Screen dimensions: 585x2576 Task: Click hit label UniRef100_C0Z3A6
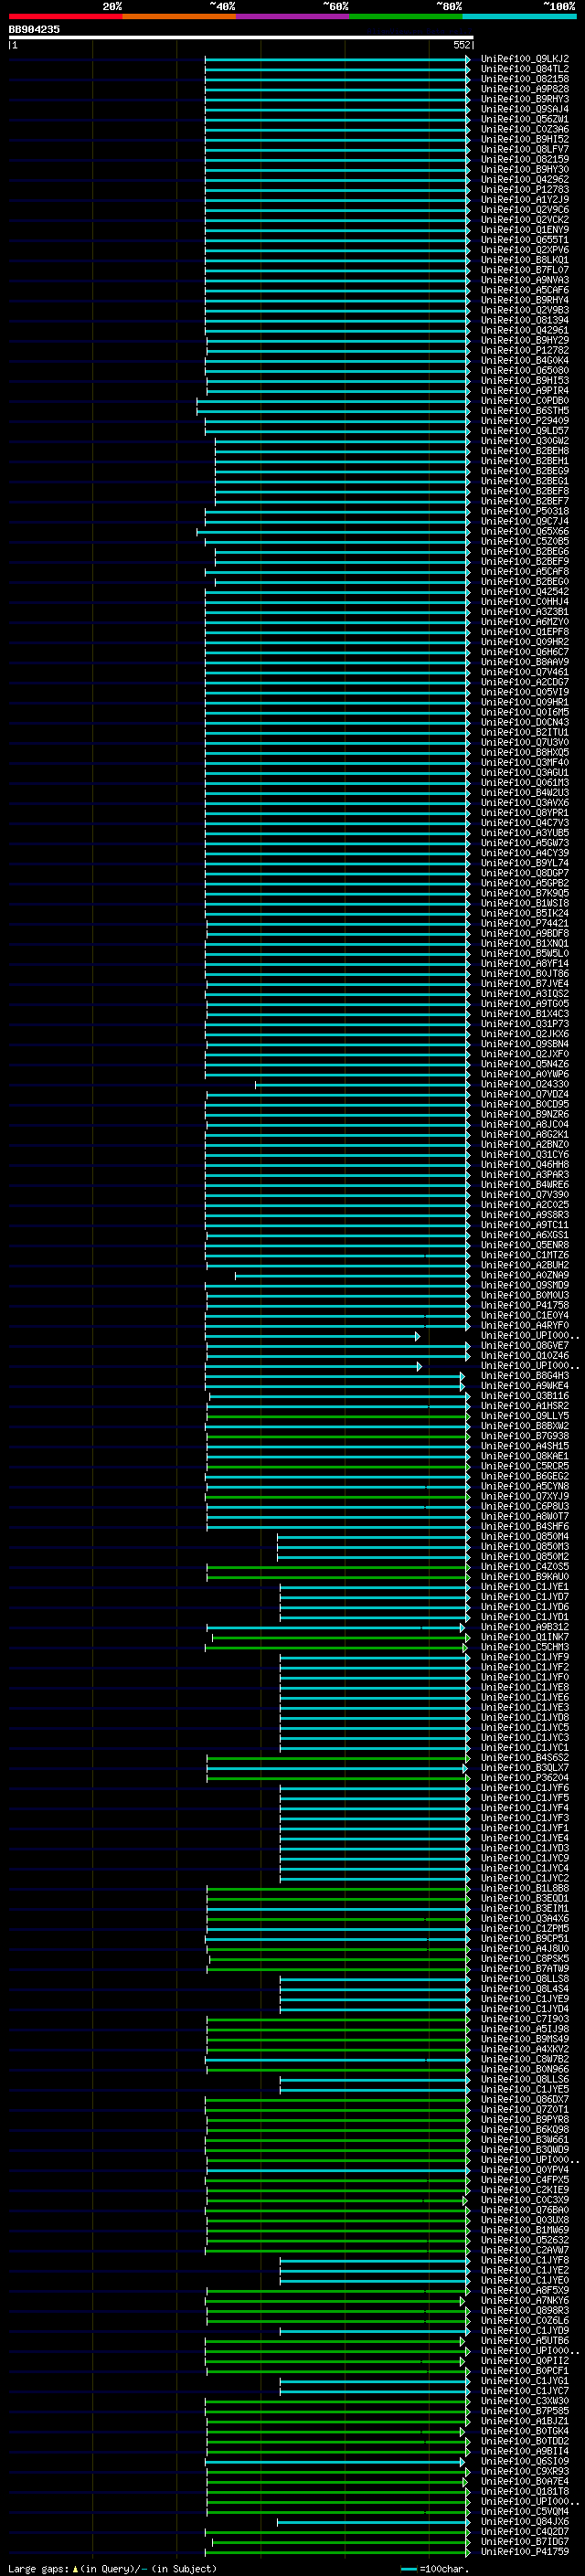pos(525,129)
